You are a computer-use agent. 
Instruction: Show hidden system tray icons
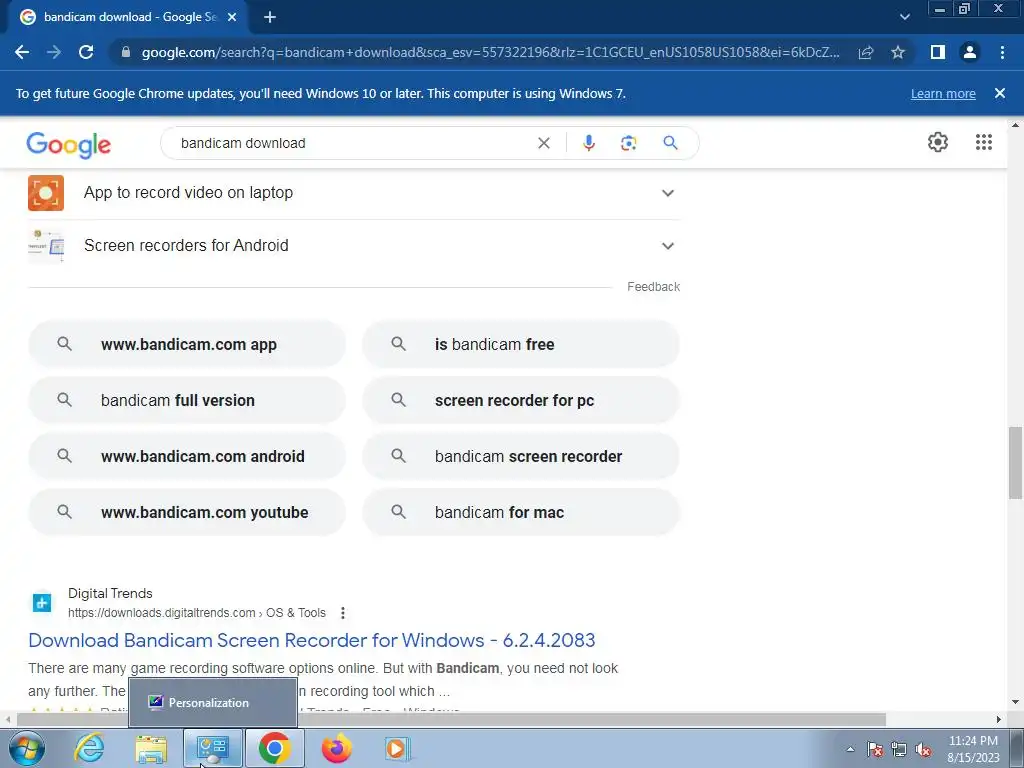coord(850,749)
